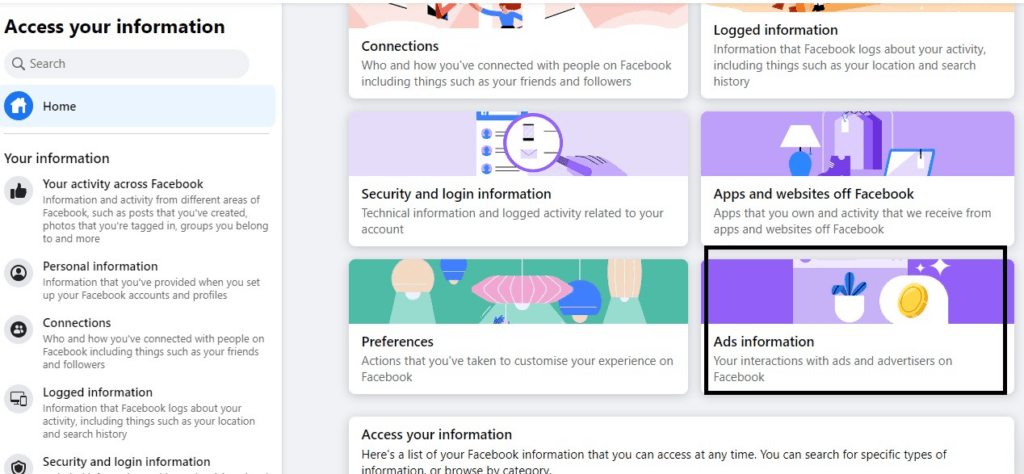Click the Connections people icon in sidebar
This screenshot has width=1024, height=474.
pos(18,330)
